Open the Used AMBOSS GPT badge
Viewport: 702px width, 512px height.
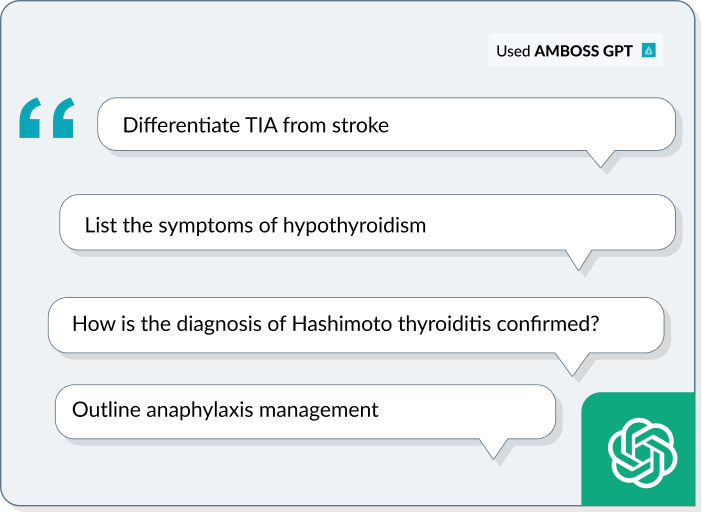(x=575, y=50)
